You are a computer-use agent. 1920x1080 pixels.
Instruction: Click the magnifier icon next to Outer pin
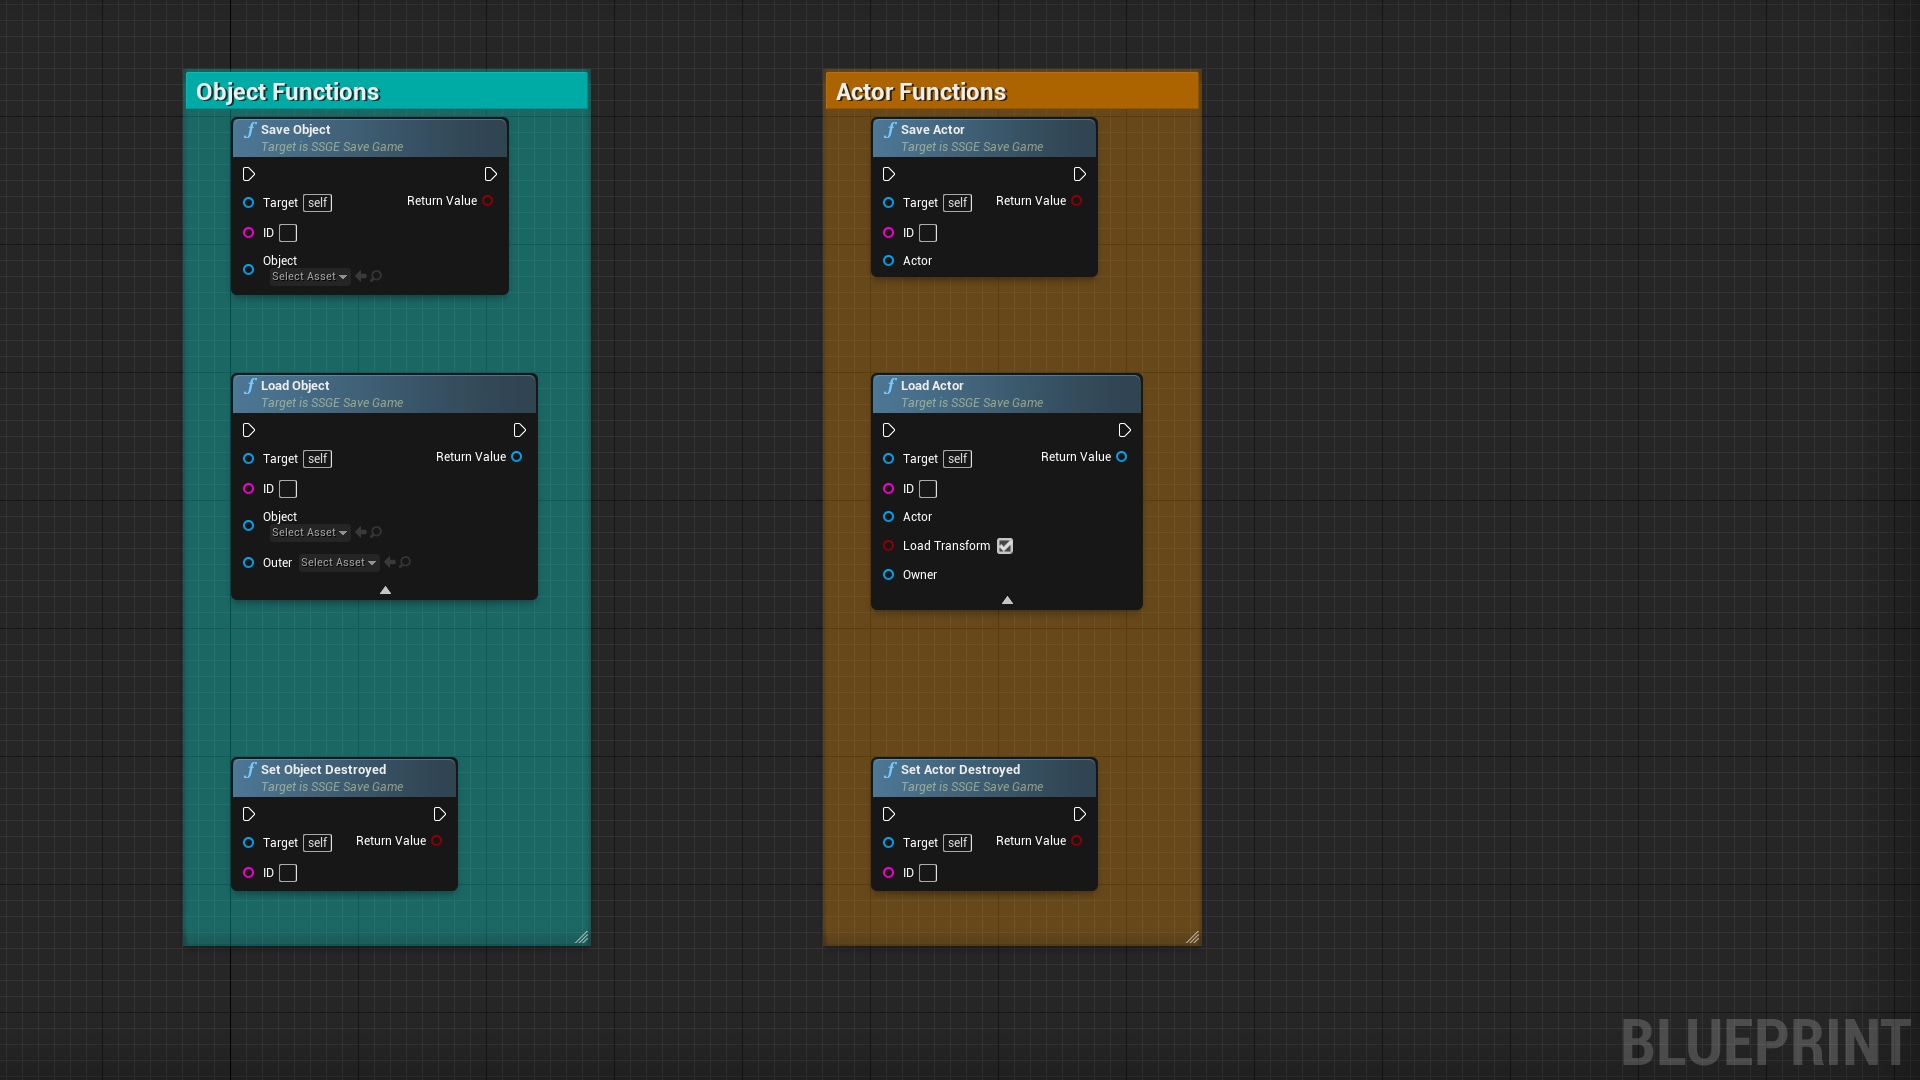[403, 563]
